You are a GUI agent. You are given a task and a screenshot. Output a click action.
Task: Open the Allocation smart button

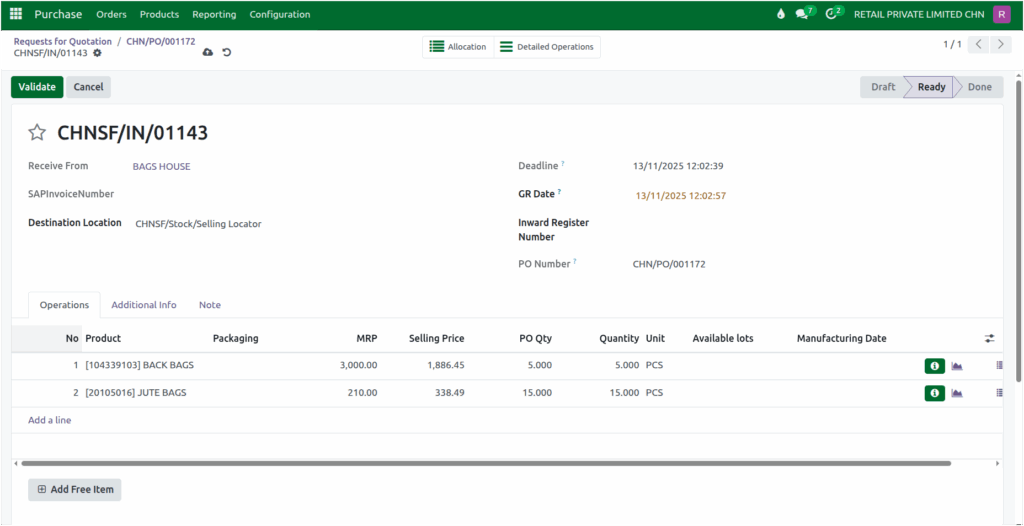458,47
